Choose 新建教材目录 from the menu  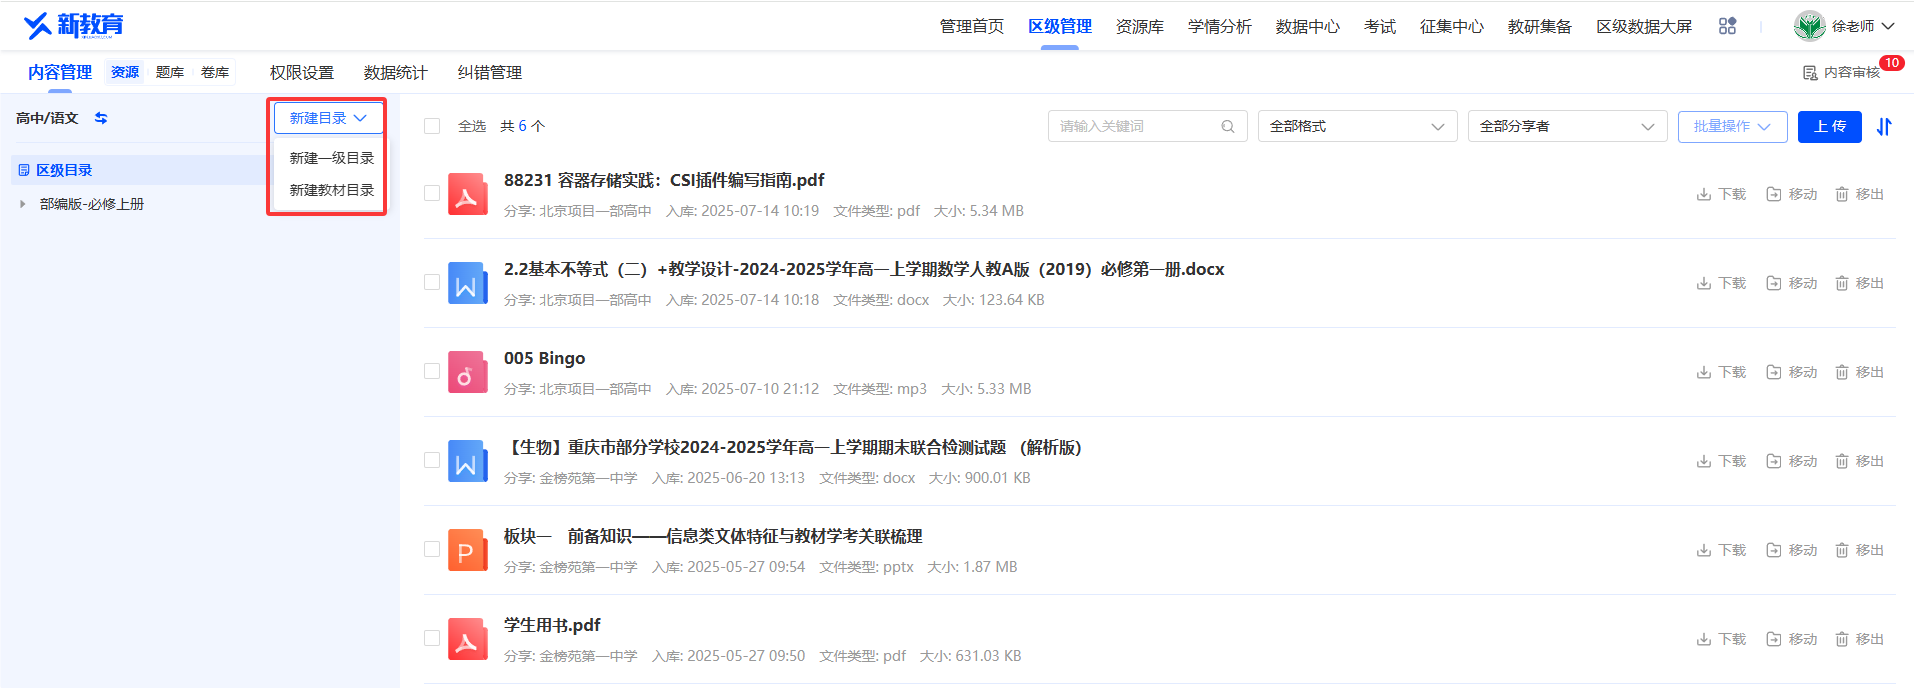click(331, 190)
